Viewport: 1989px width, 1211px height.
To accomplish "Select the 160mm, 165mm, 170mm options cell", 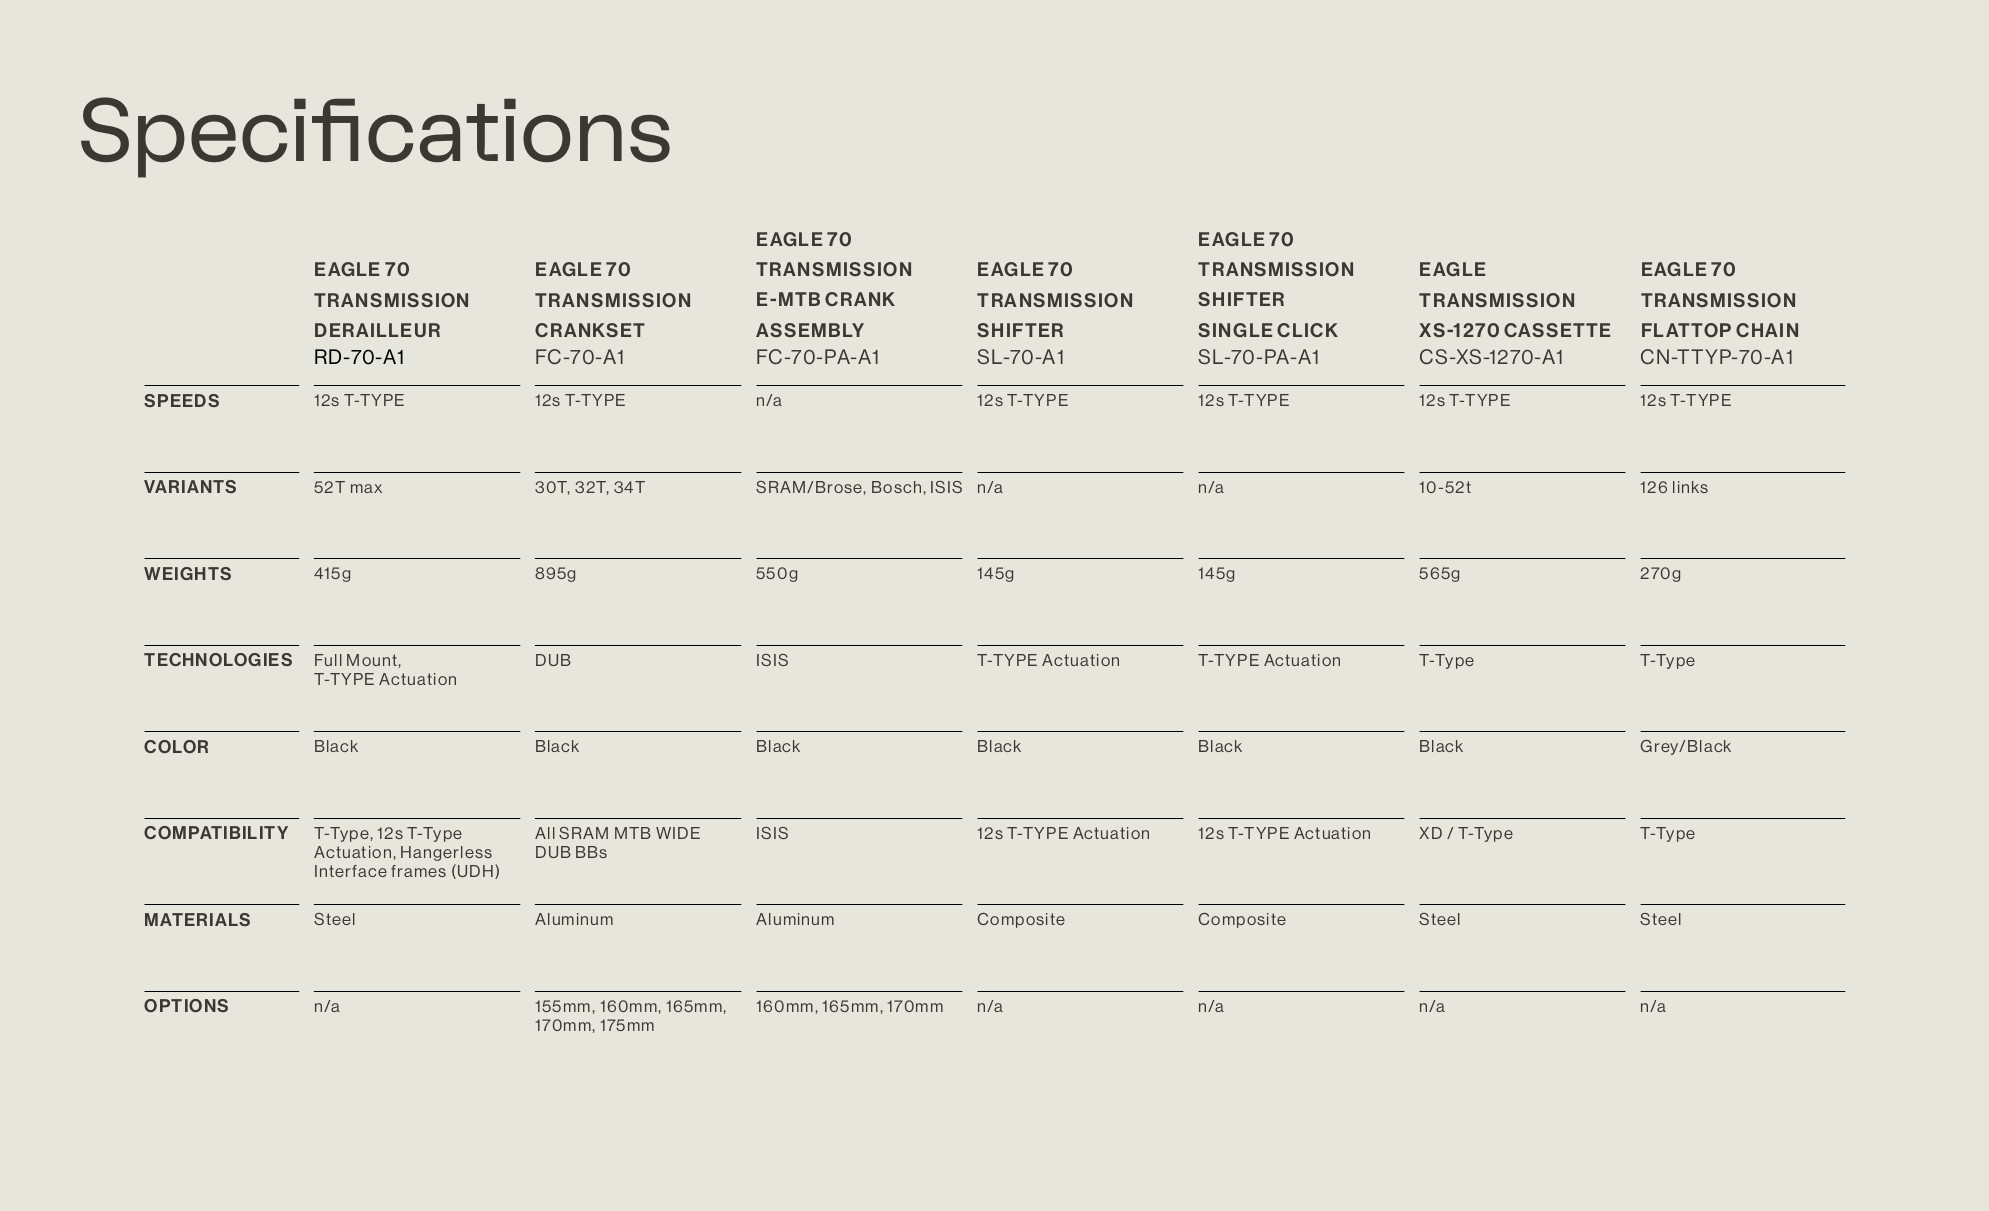I will 849,1007.
